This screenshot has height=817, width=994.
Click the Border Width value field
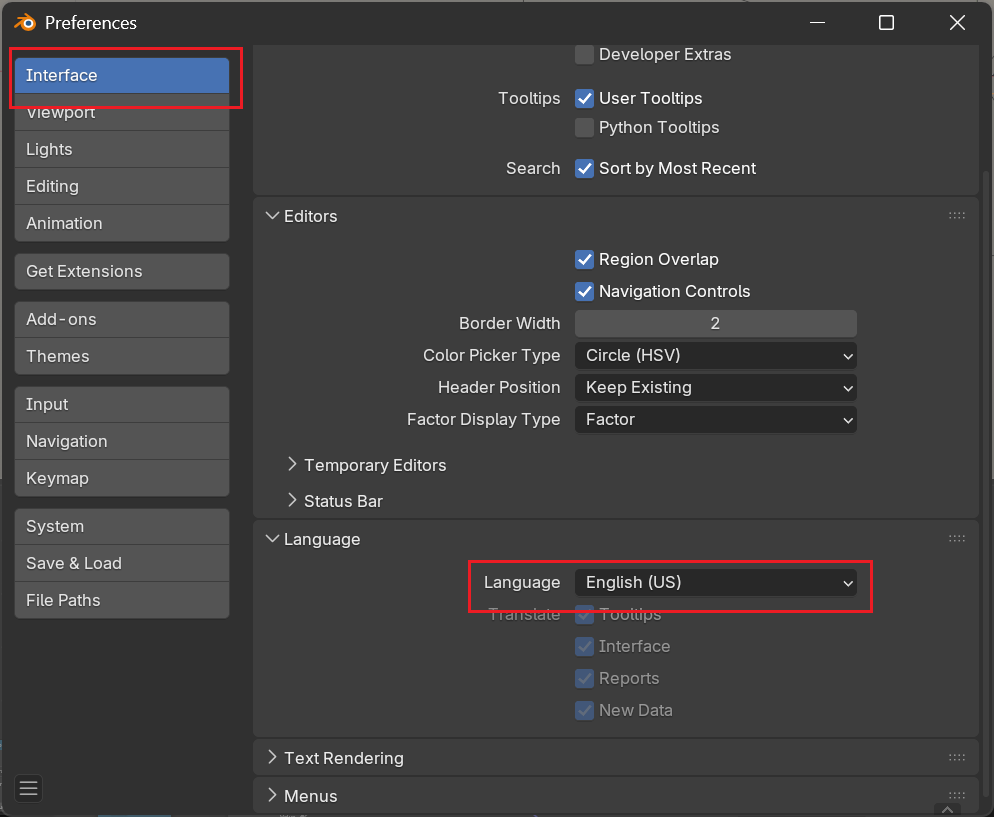pyautogui.click(x=715, y=323)
